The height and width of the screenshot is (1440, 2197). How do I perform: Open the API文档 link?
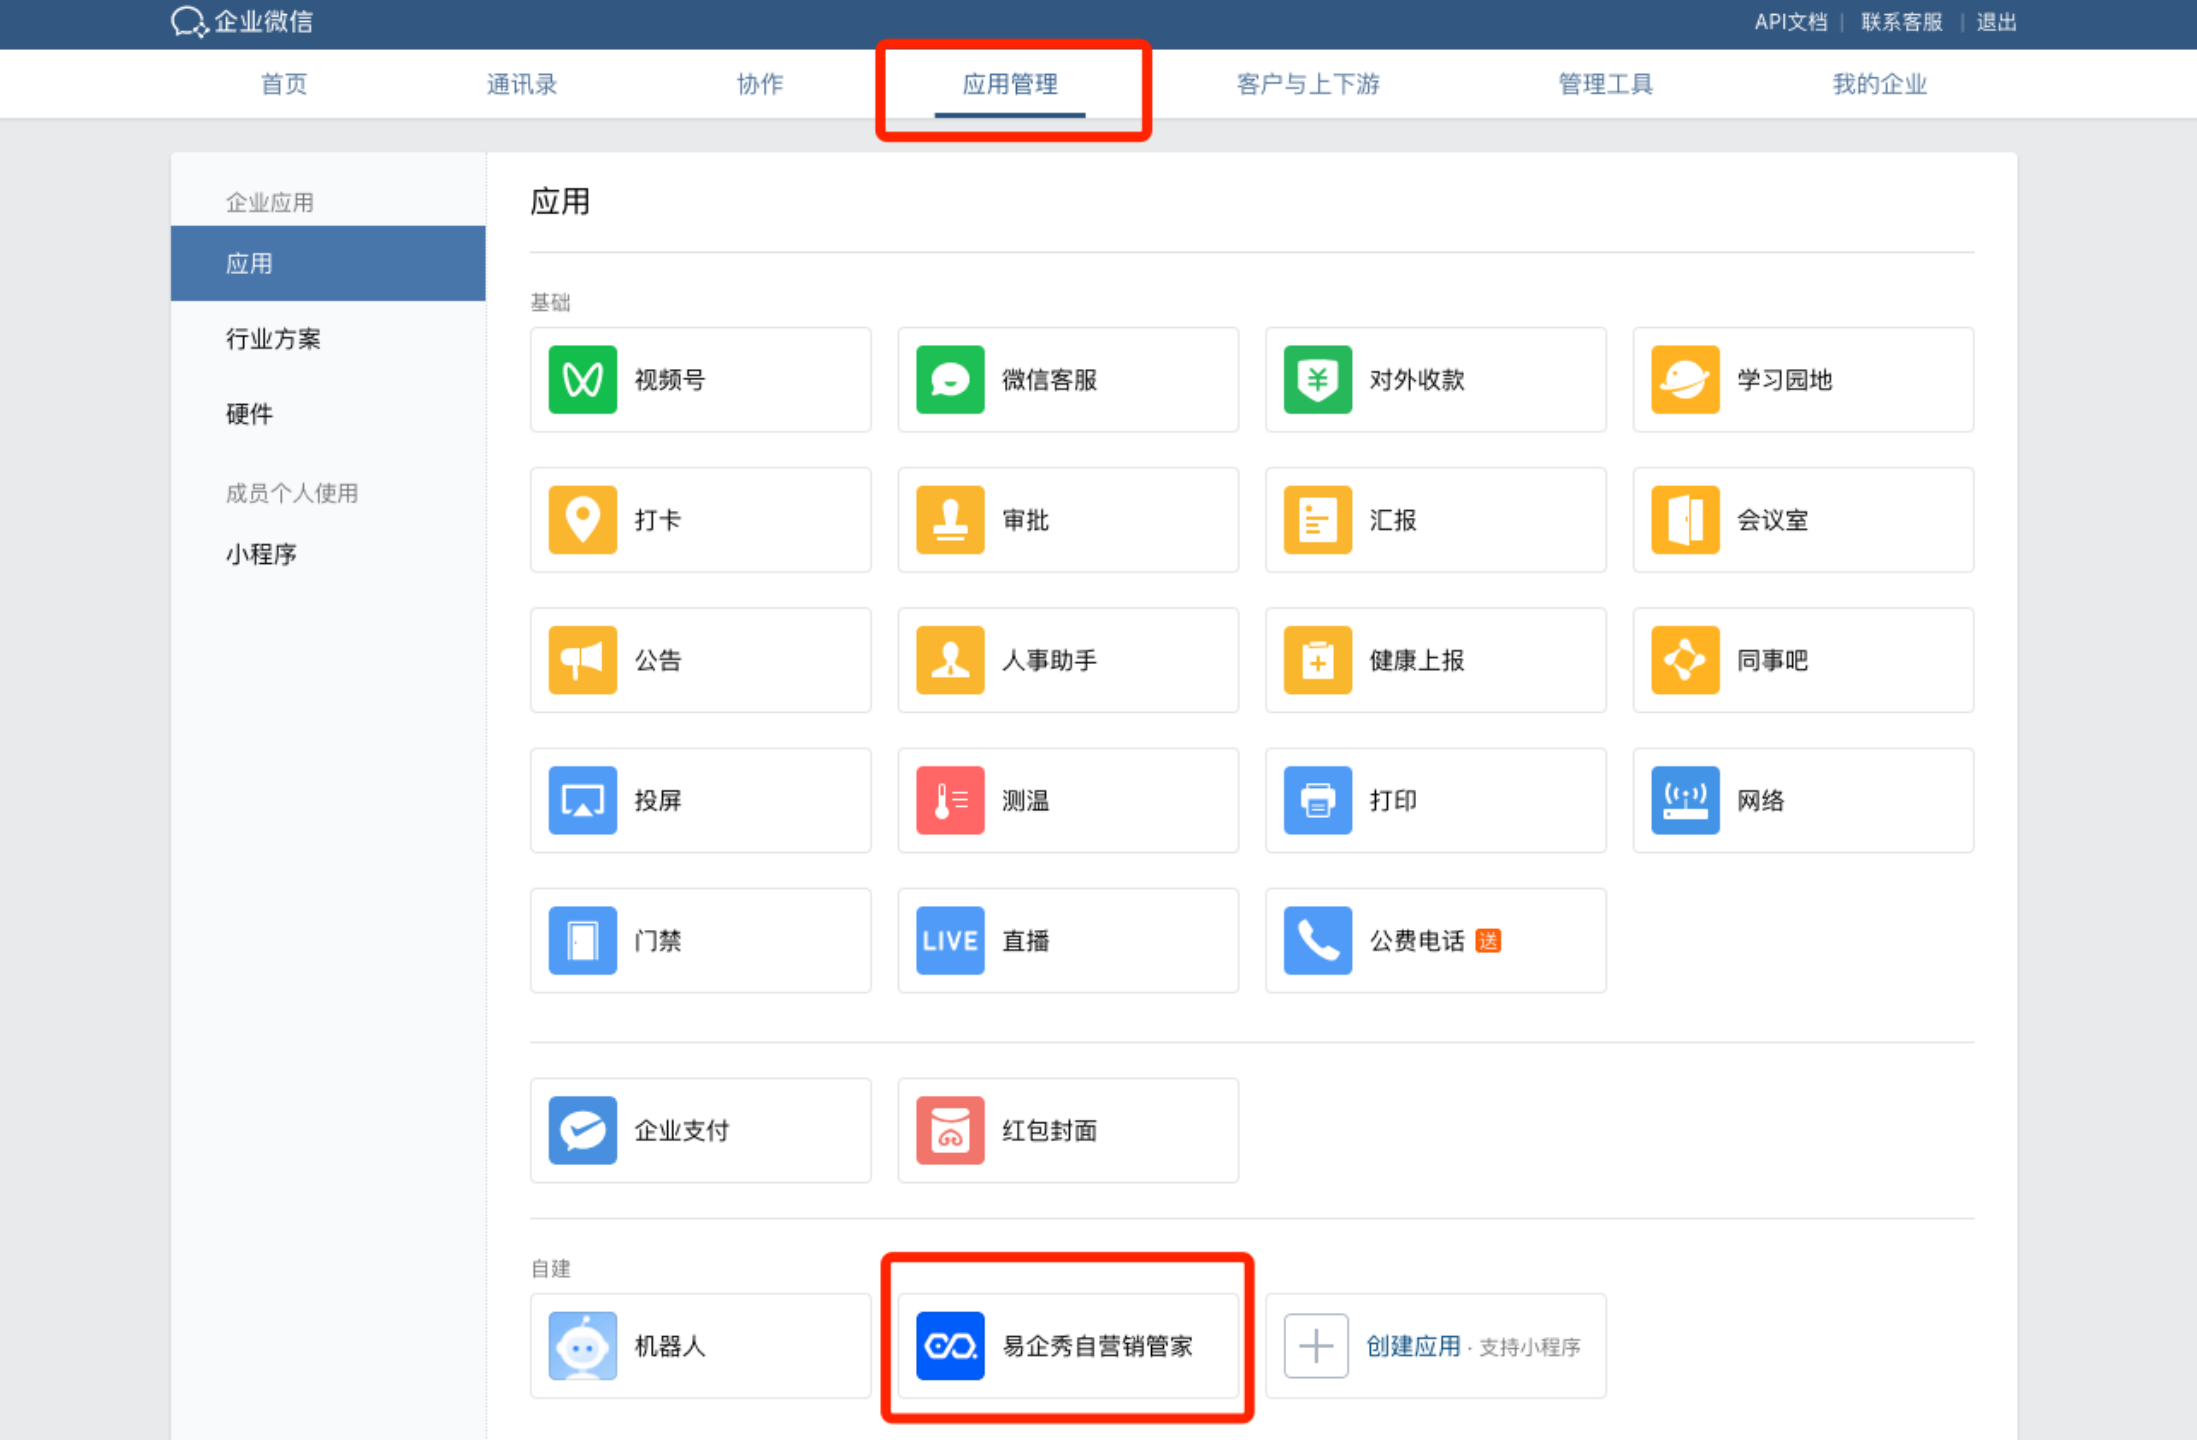pyautogui.click(x=1791, y=22)
